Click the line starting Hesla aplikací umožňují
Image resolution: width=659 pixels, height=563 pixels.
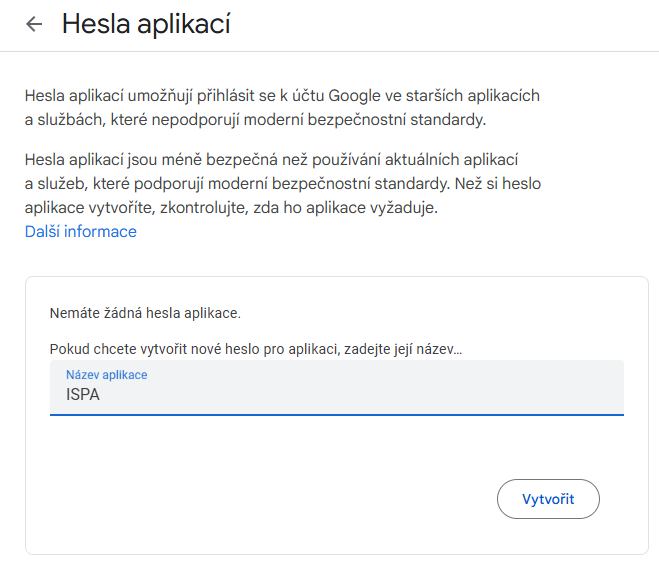282,96
